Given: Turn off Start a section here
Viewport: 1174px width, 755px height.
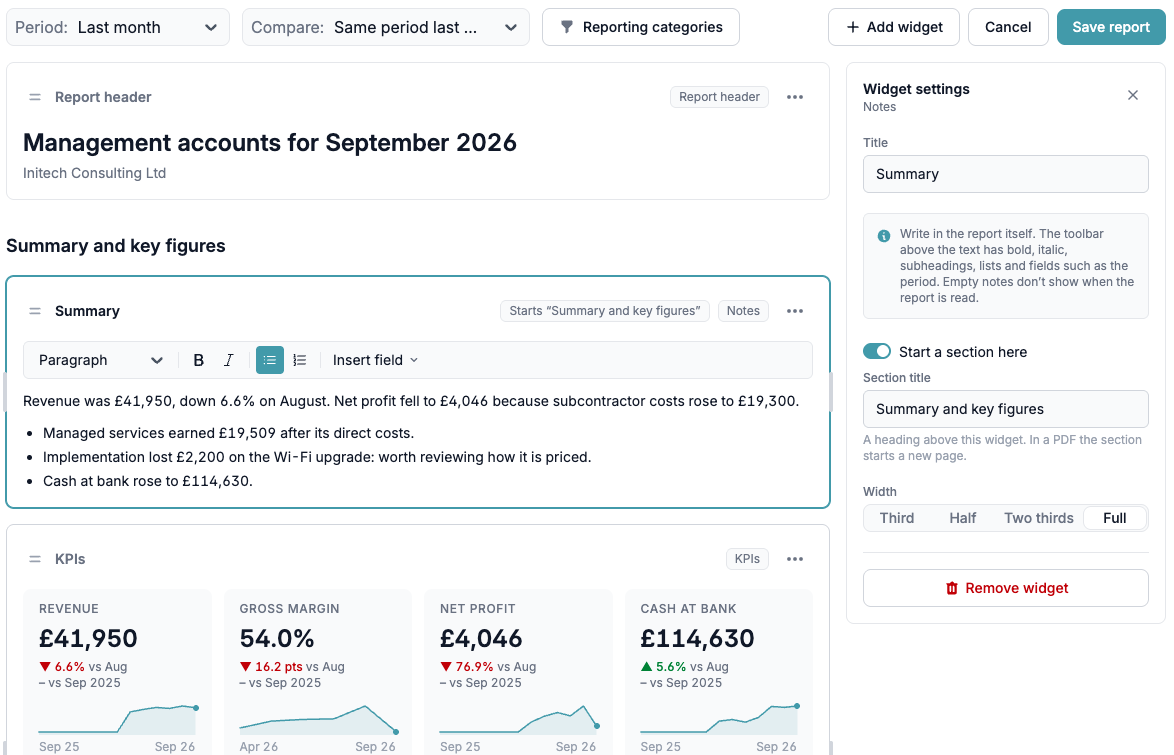Looking at the screenshot, I should tap(877, 351).
